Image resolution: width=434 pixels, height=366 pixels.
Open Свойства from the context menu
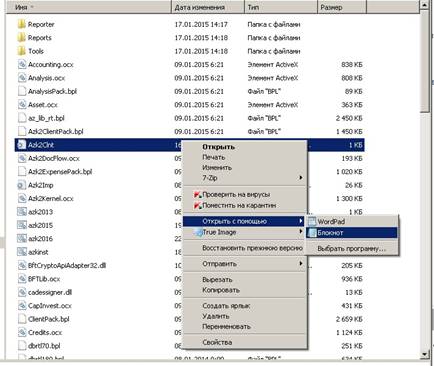coord(217,342)
